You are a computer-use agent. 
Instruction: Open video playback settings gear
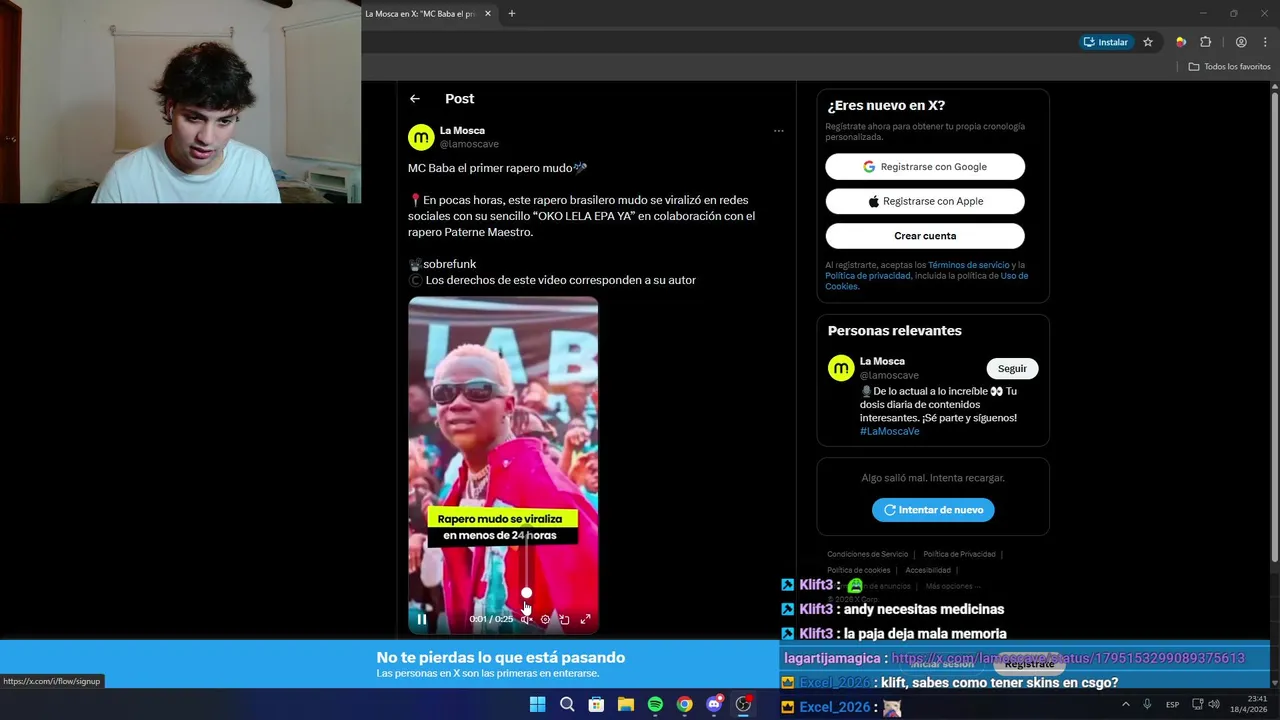pos(545,619)
